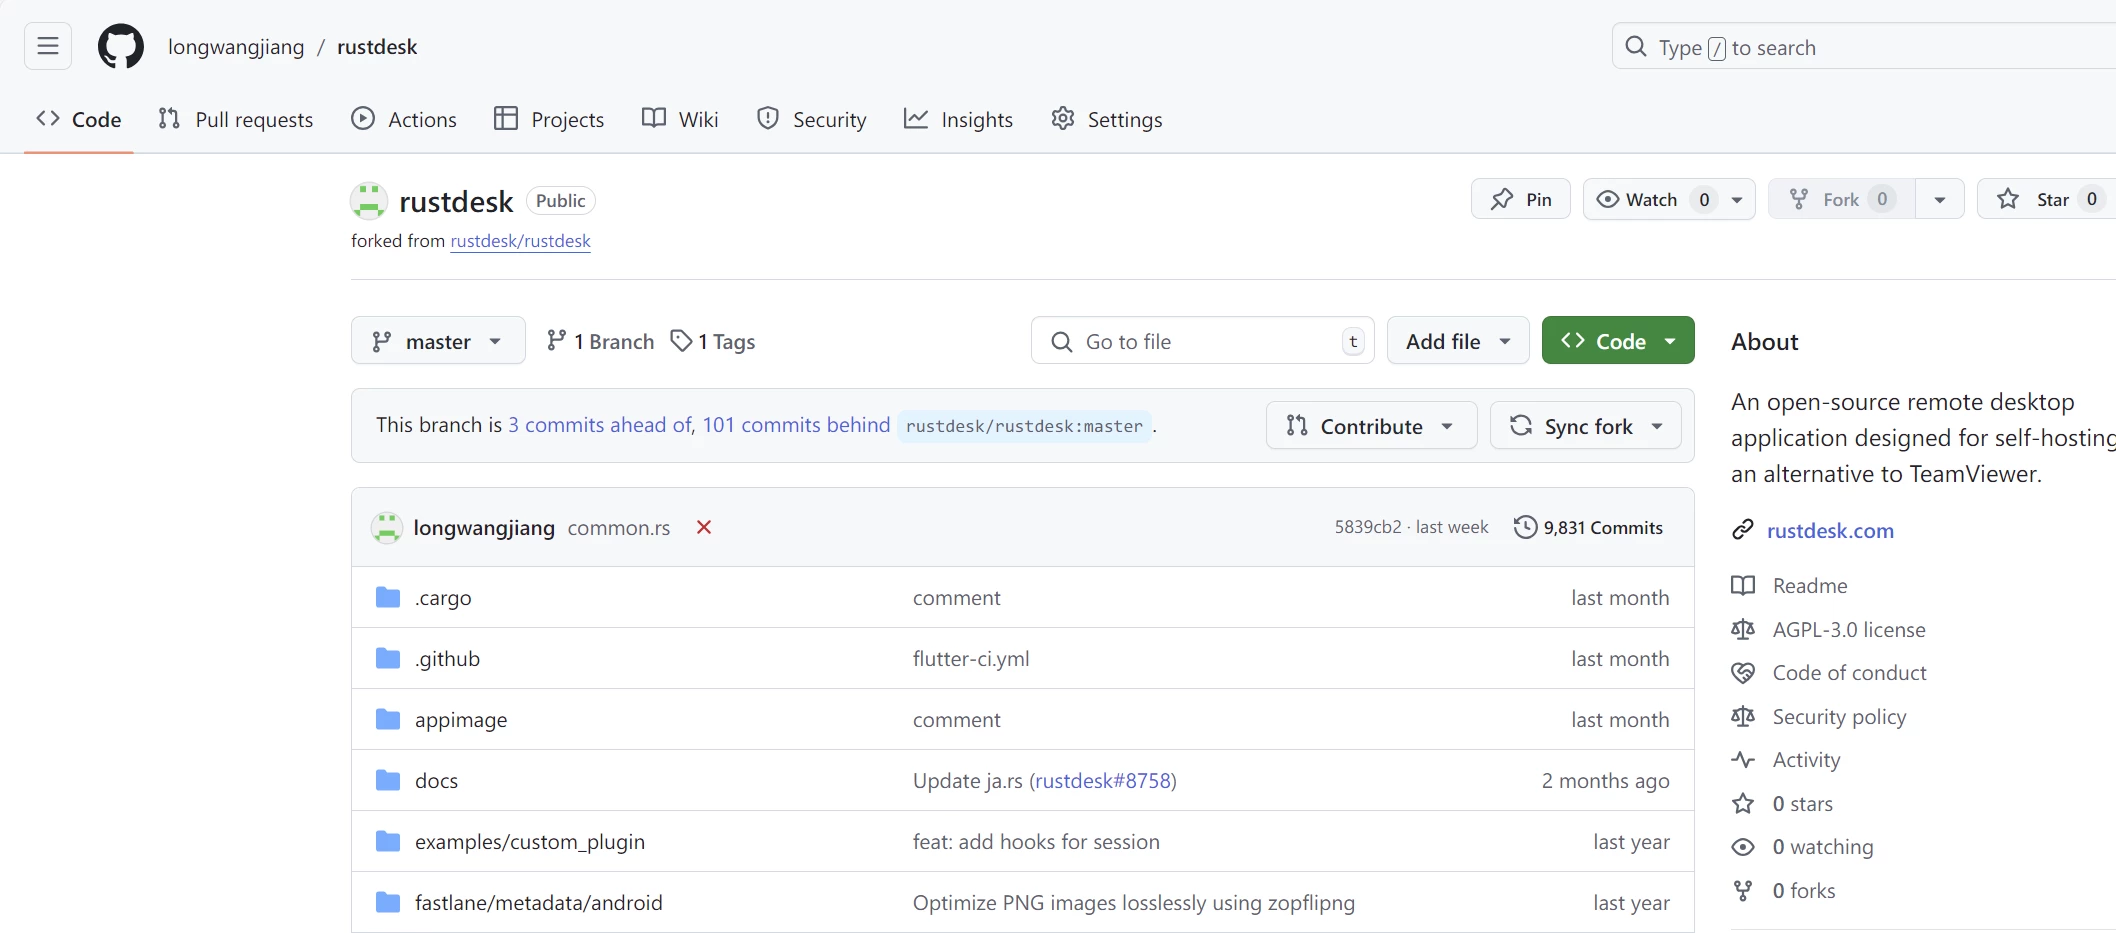This screenshot has height=933, width=2116.
Task: Click the red failed-check X icon
Action: point(704,527)
